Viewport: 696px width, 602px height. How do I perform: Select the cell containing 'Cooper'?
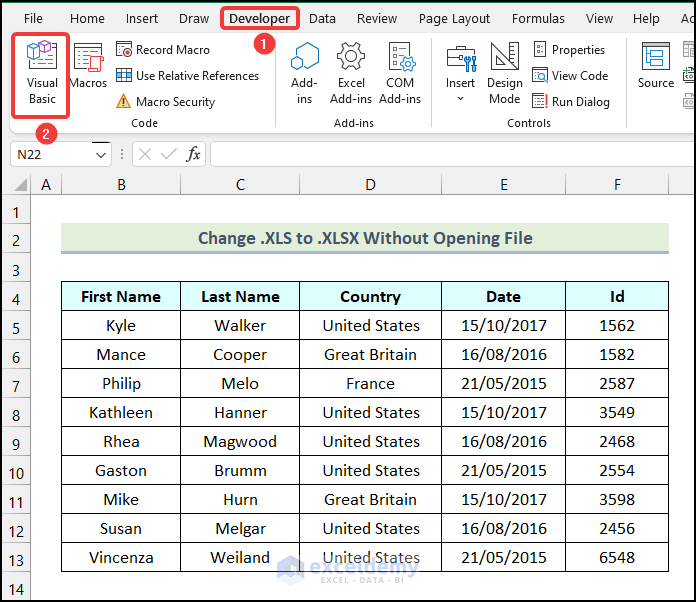(240, 354)
